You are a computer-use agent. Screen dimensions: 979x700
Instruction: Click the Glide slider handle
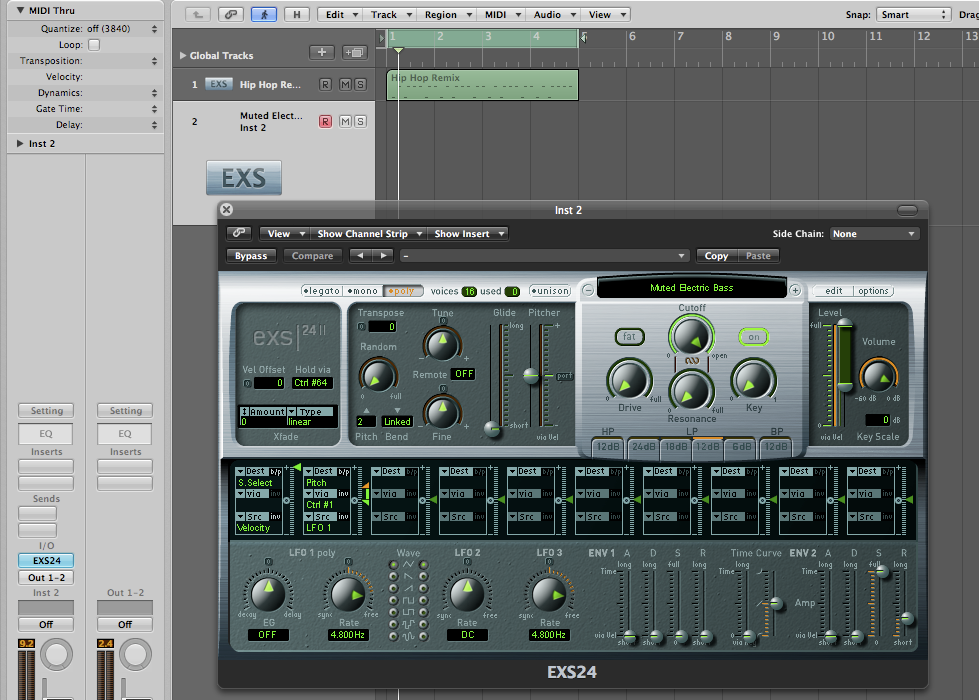click(492, 428)
